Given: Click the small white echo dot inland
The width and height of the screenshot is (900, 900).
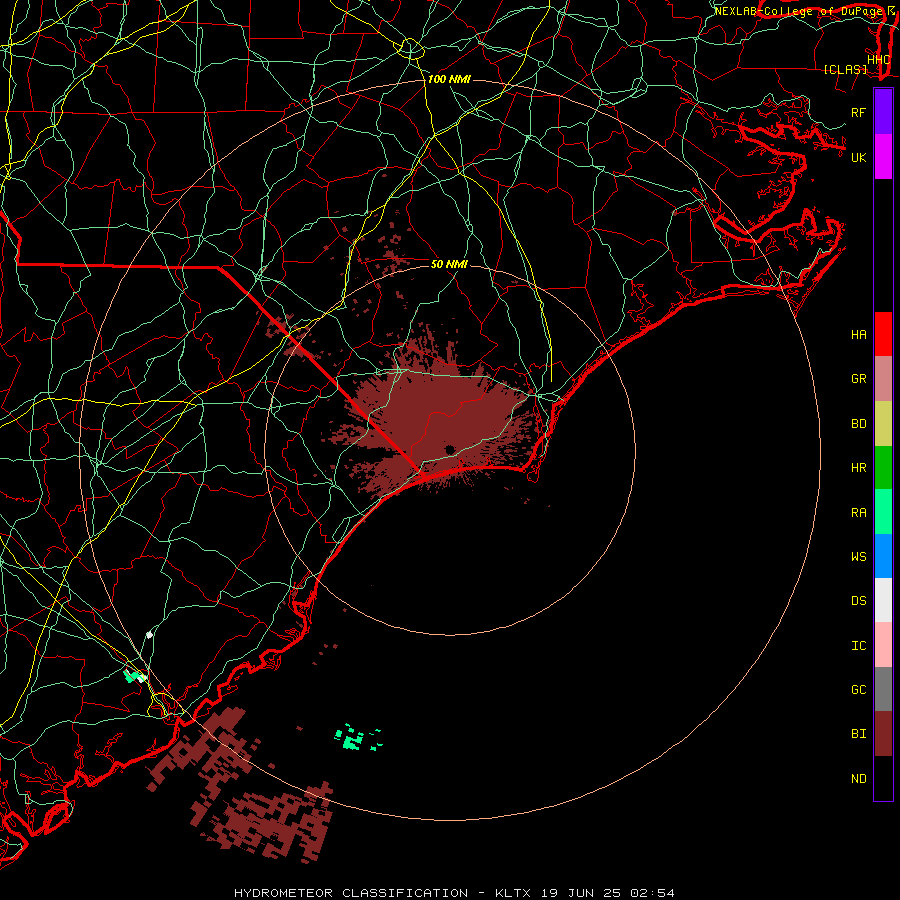Looking at the screenshot, I should point(149,634).
